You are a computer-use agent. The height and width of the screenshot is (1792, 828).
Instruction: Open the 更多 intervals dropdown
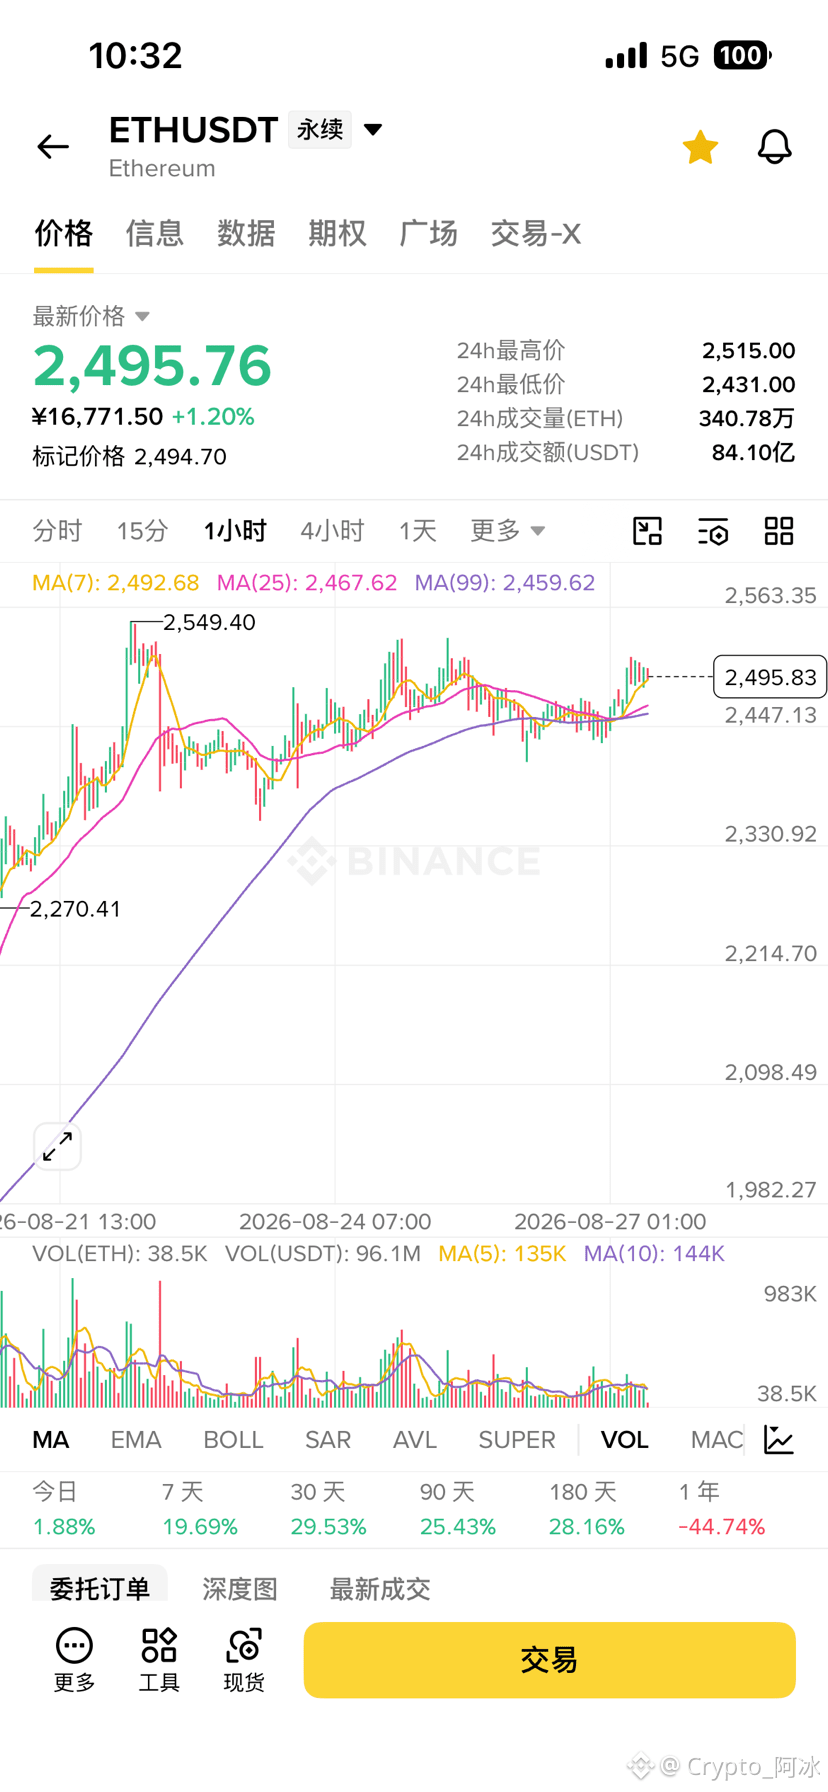(x=508, y=531)
